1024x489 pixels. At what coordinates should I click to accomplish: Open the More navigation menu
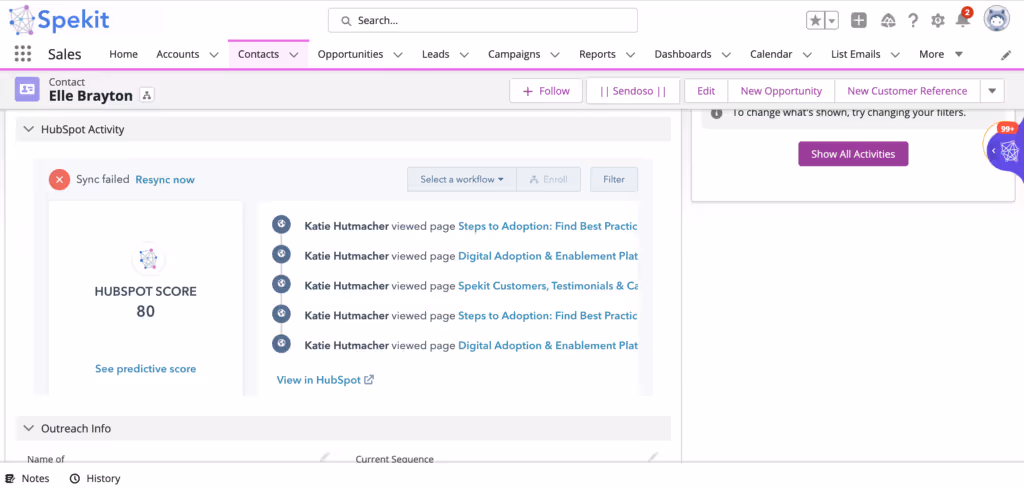[x=941, y=54]
